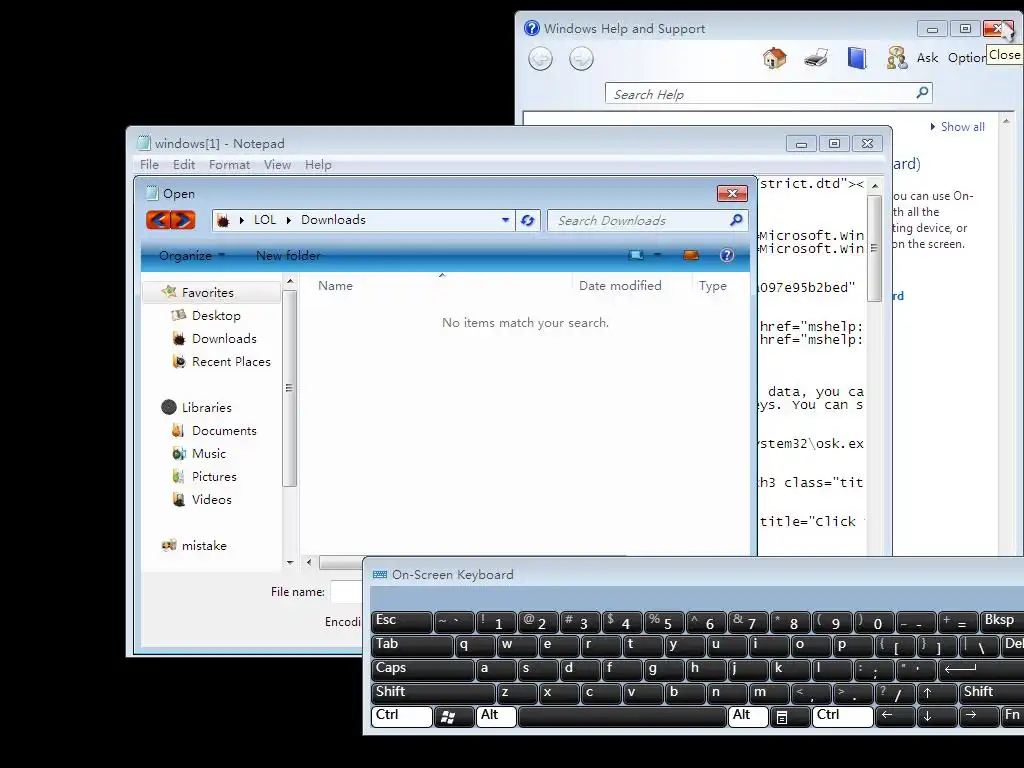This screenshot has width=1024, height=768.
Task: Select Music library
Action: coord(208,453)
